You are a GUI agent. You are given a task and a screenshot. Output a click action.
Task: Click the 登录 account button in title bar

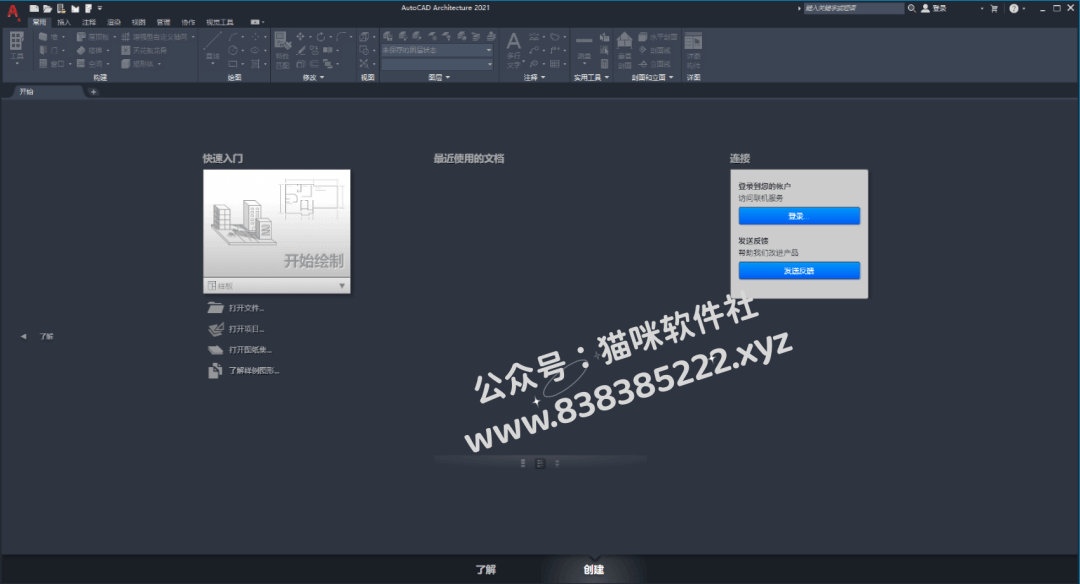[x=934, y=8]
